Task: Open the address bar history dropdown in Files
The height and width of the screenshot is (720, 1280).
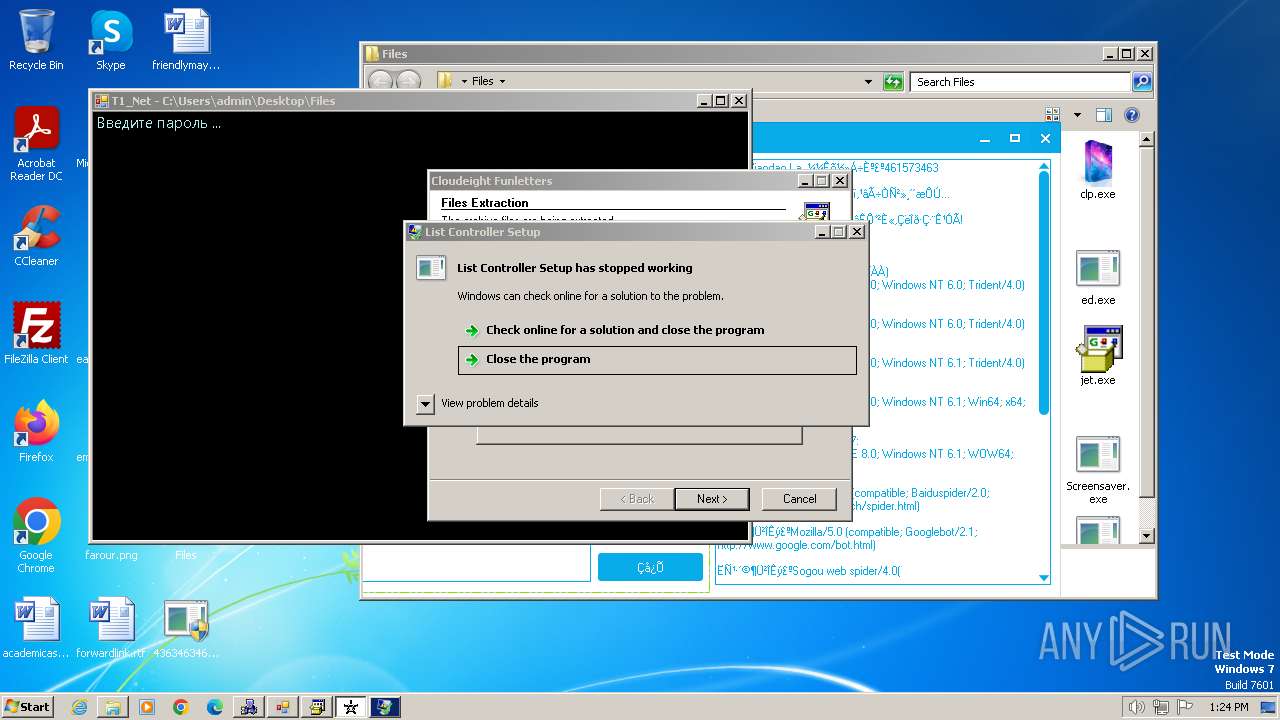Action: (x=868, y=82)
